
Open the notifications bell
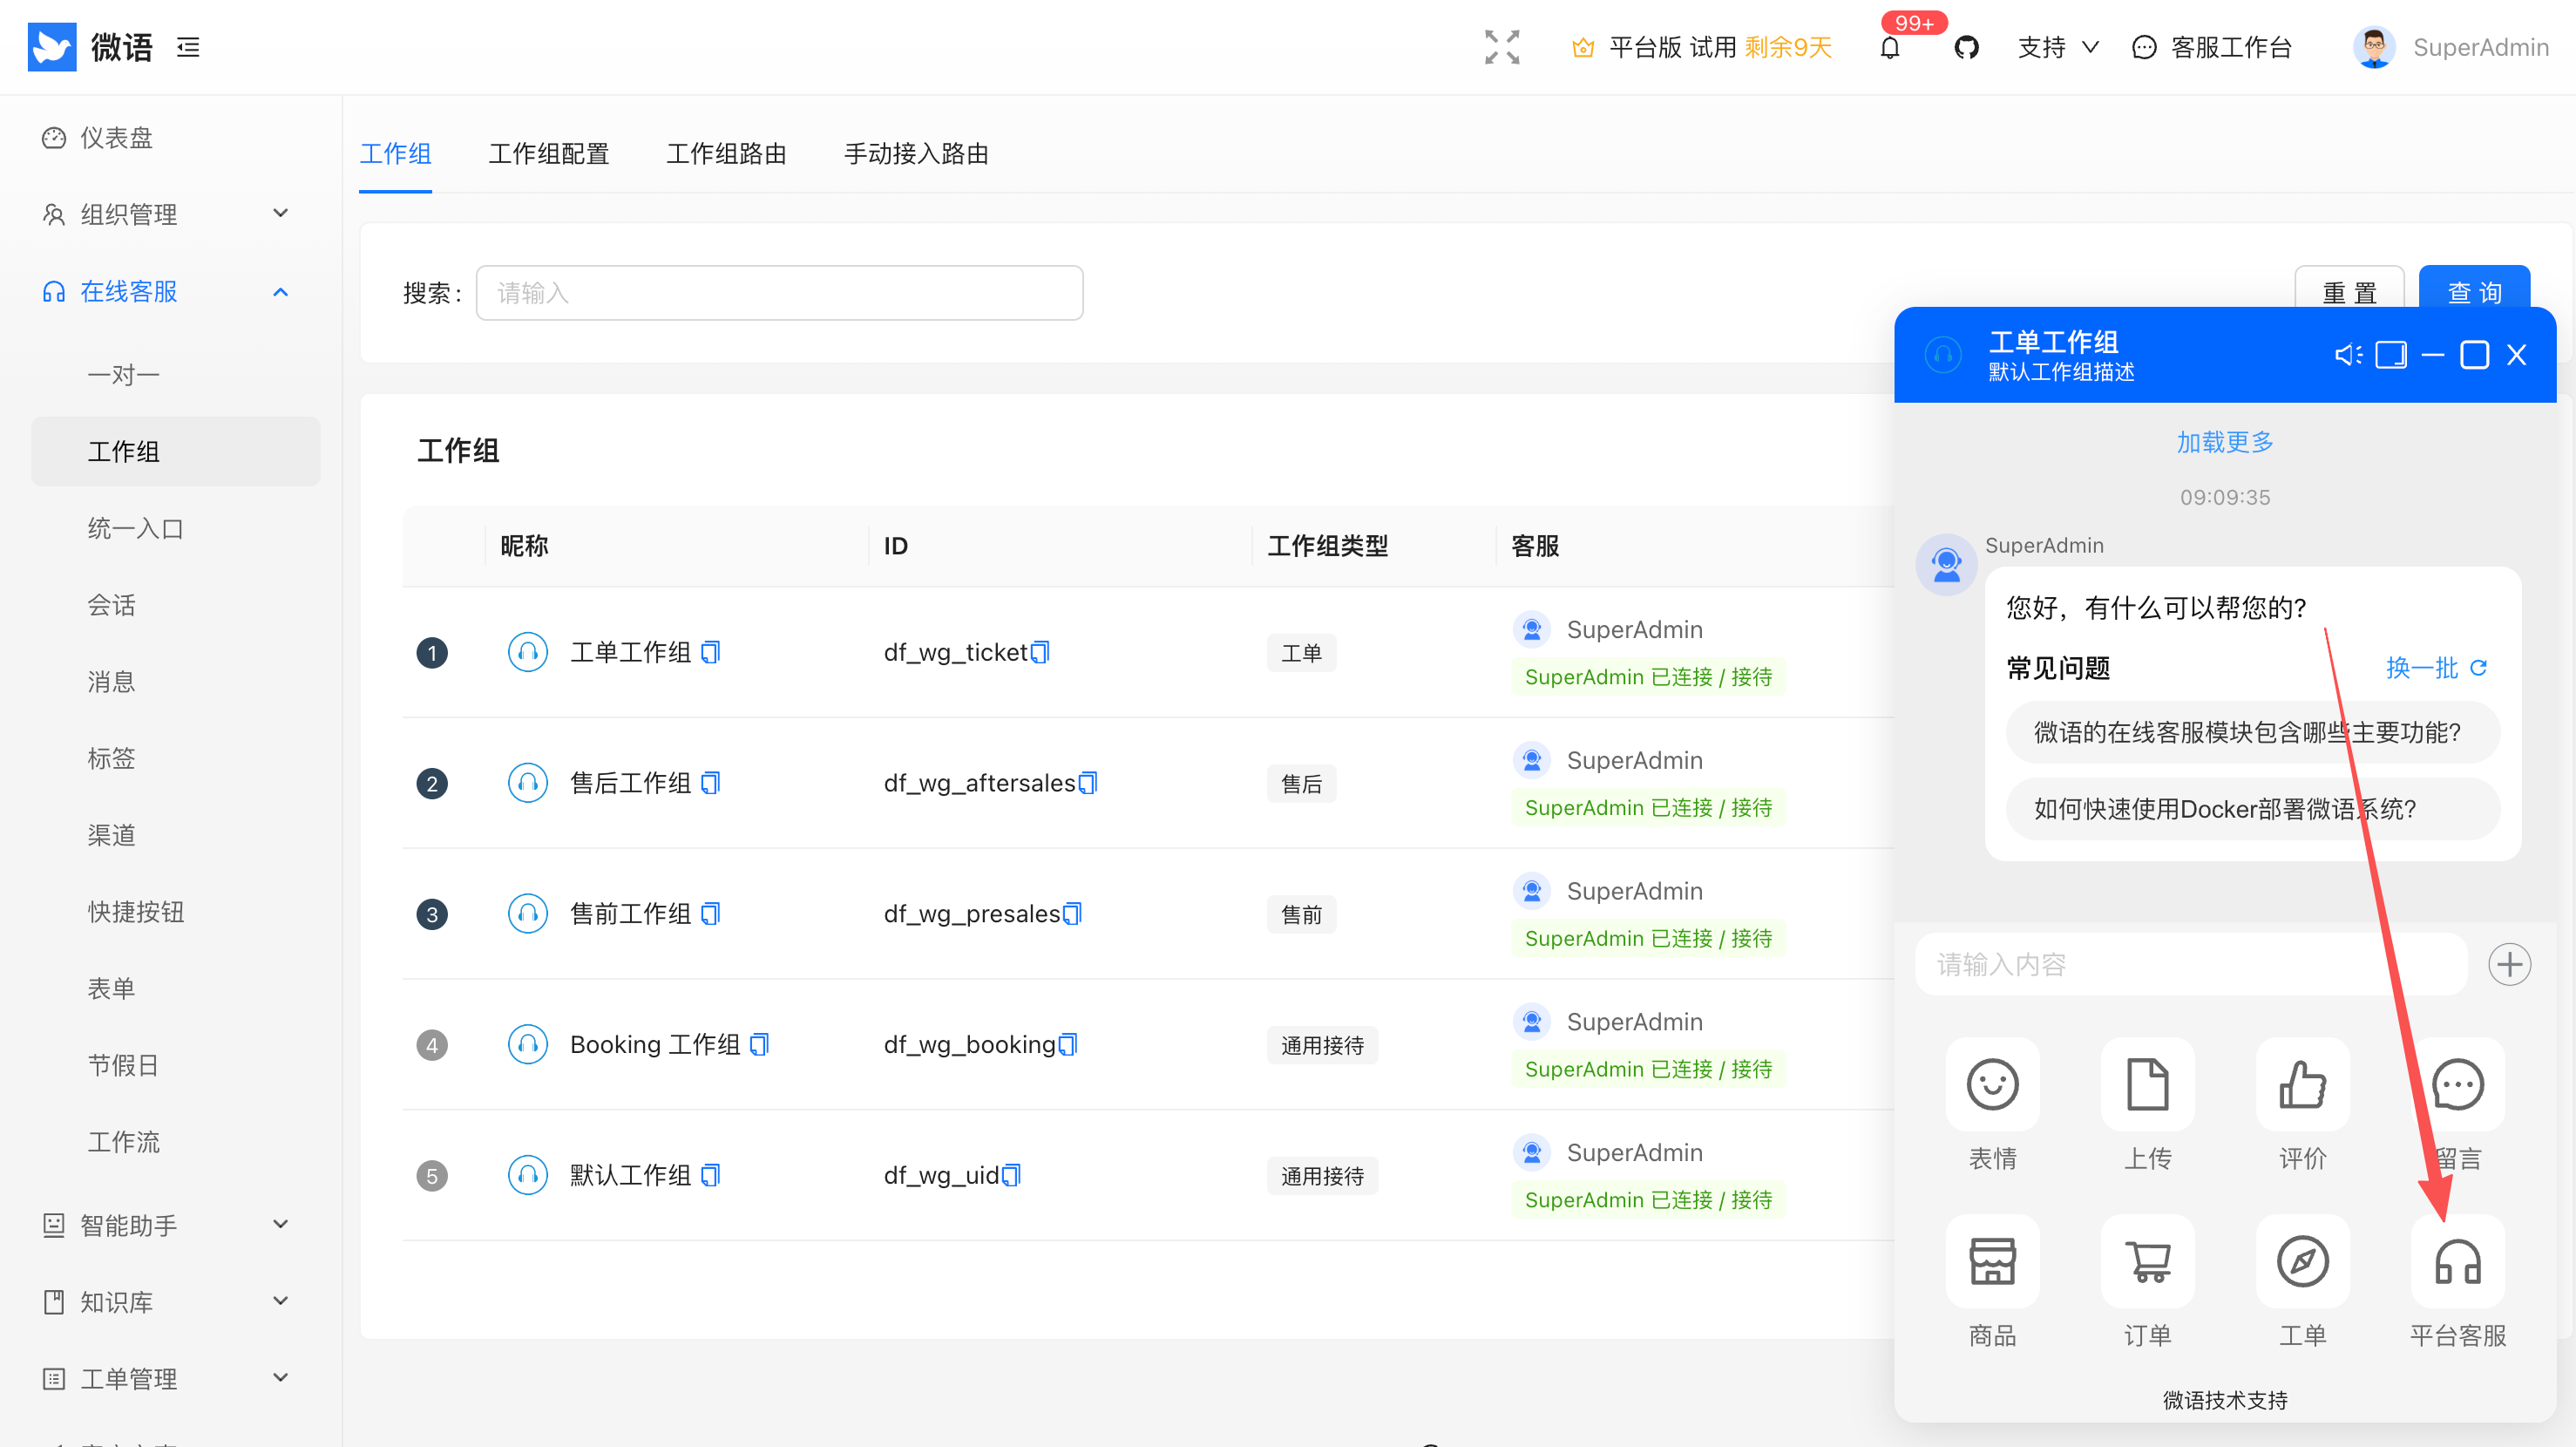click(x=1889, y=47)
